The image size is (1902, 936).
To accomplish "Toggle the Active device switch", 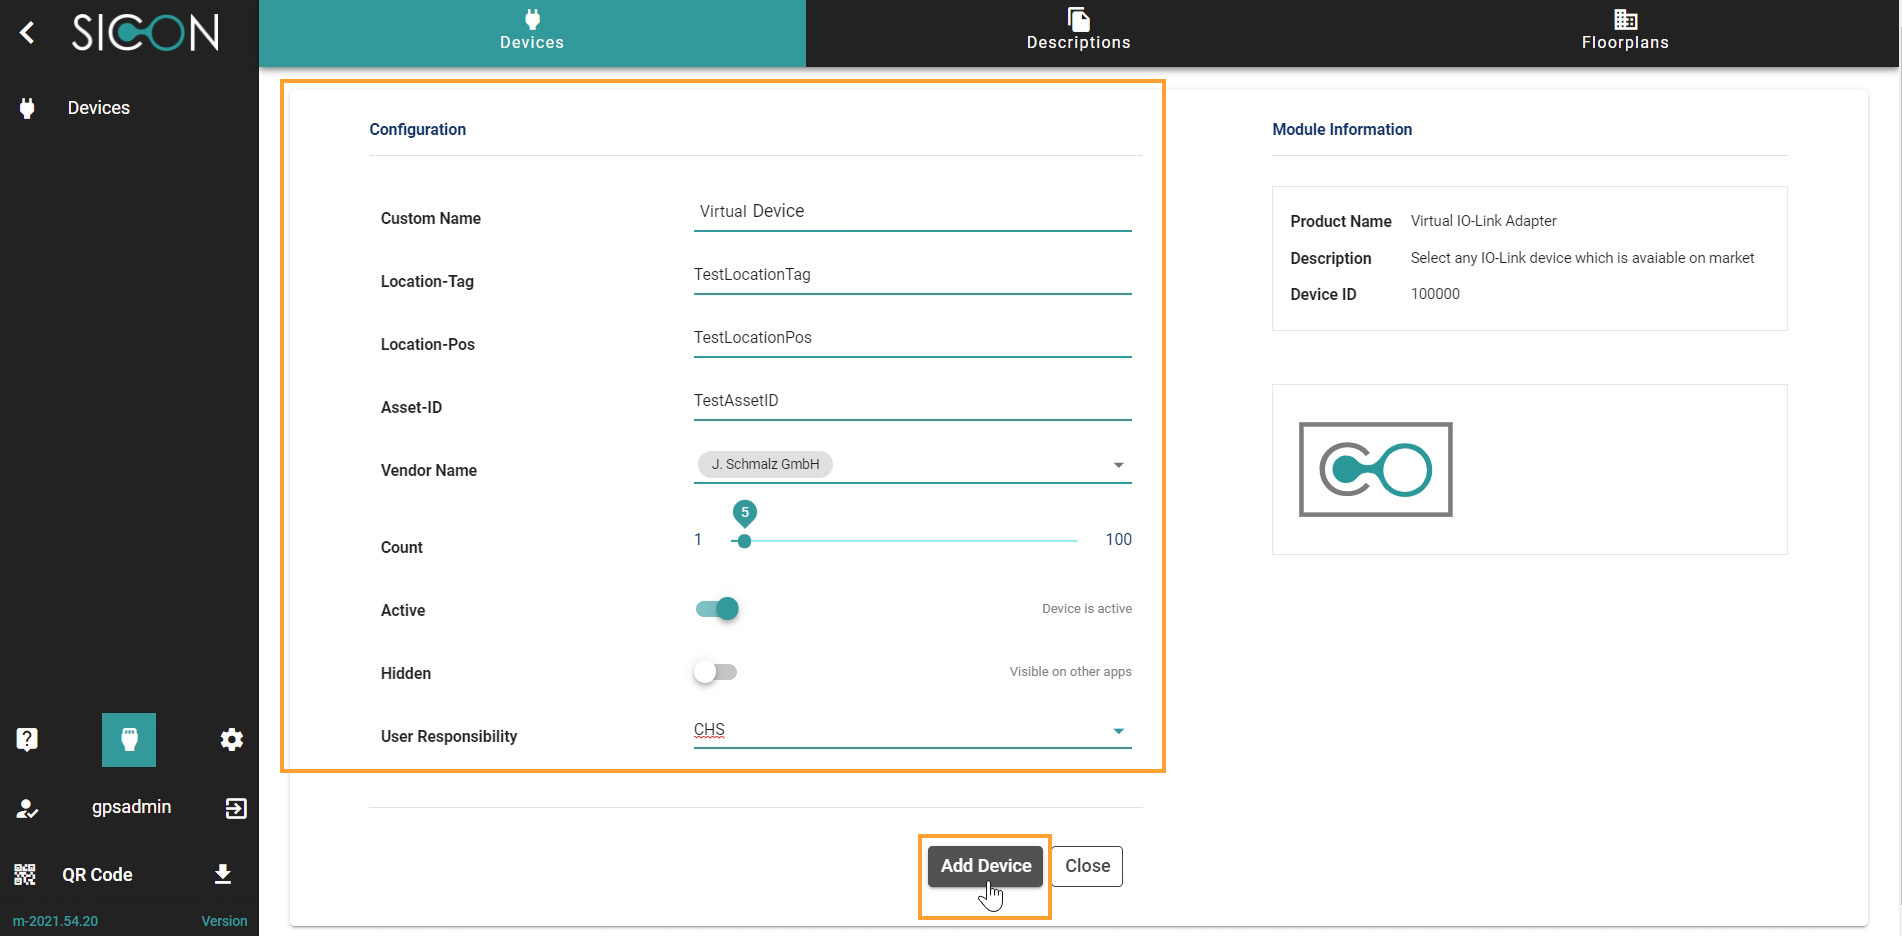I will (717, 609).
